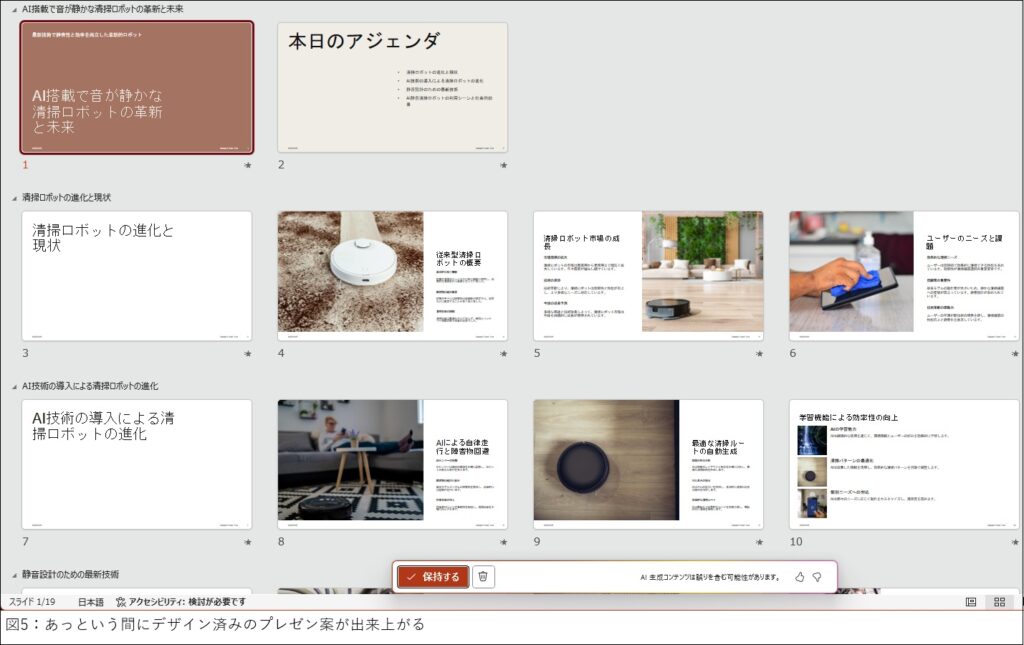This screenshot has height=645, width=1024.
Task: Switch to Normal view icon in status bar
Action: tap(970, 602)
